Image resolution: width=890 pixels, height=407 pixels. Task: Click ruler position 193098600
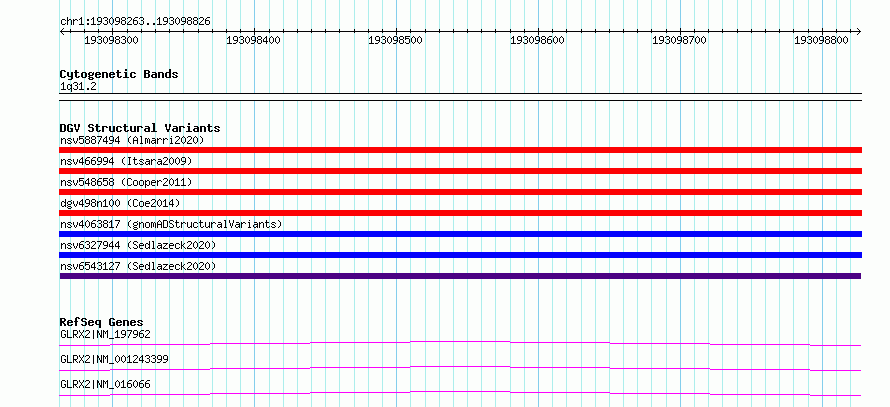(x=538, y=41)
